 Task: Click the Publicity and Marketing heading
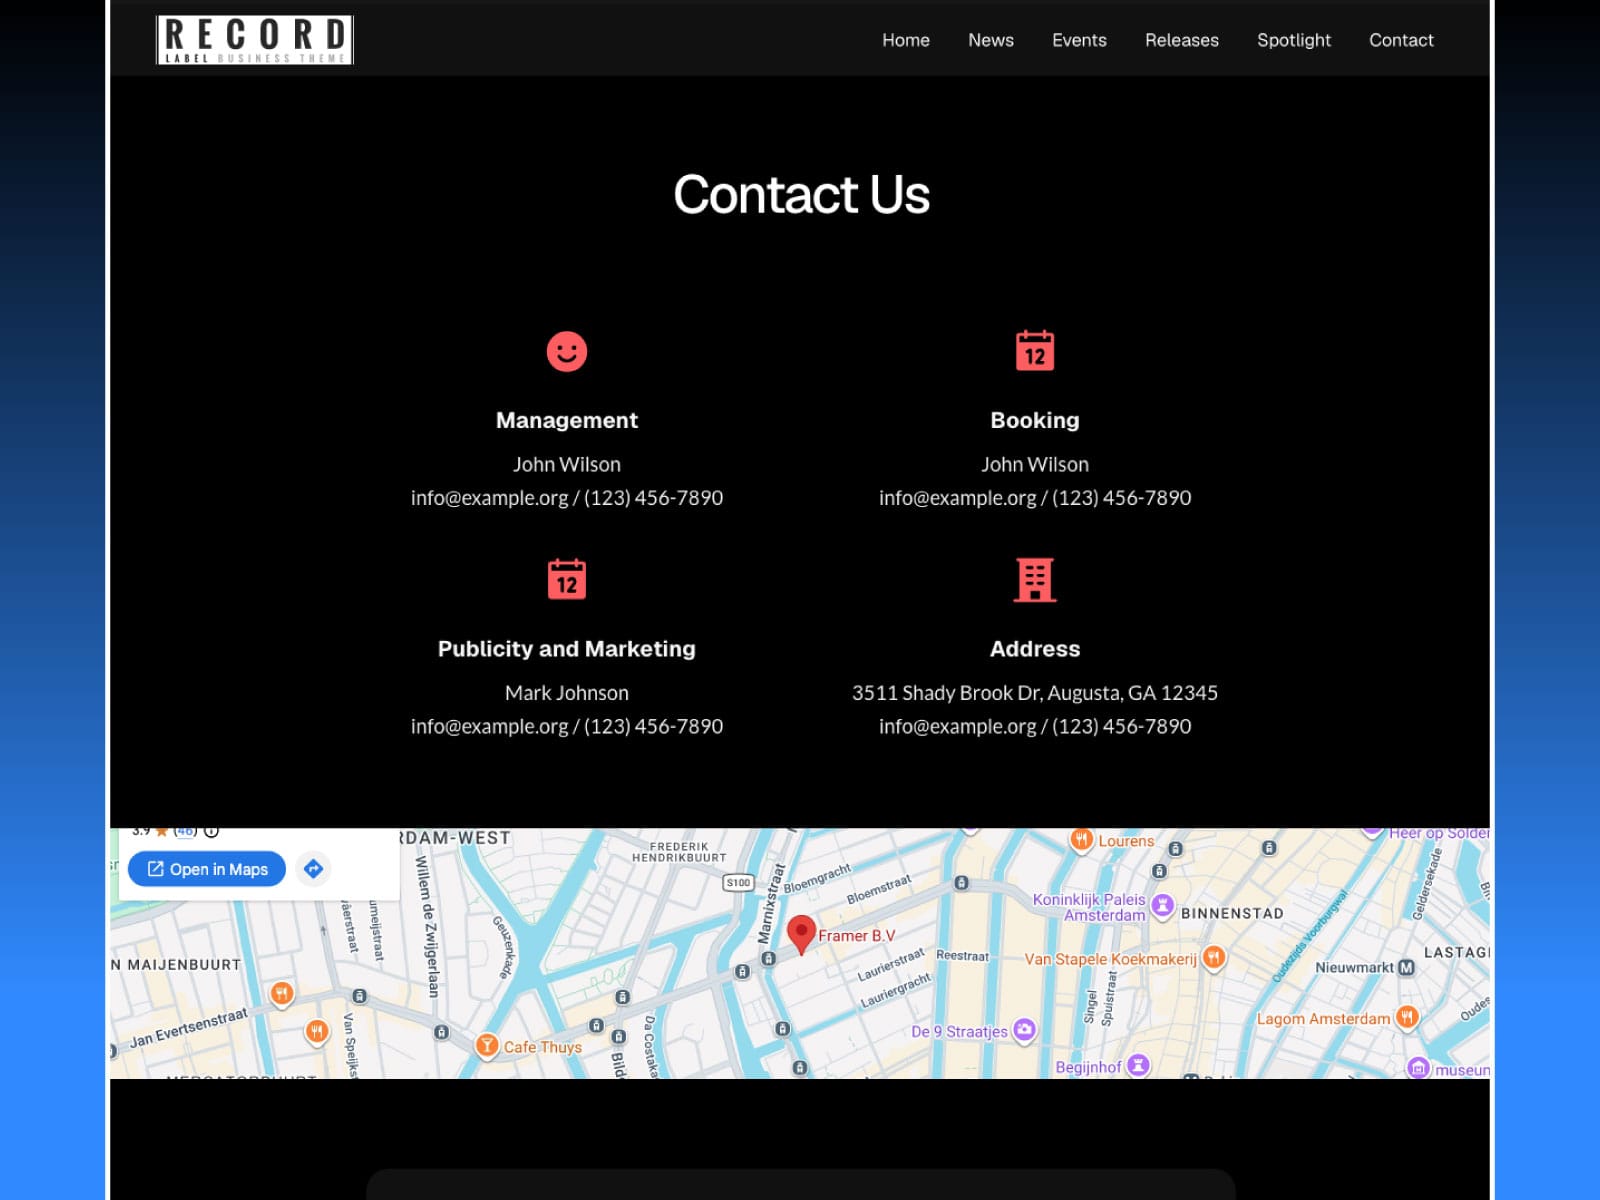coord(567,649)
